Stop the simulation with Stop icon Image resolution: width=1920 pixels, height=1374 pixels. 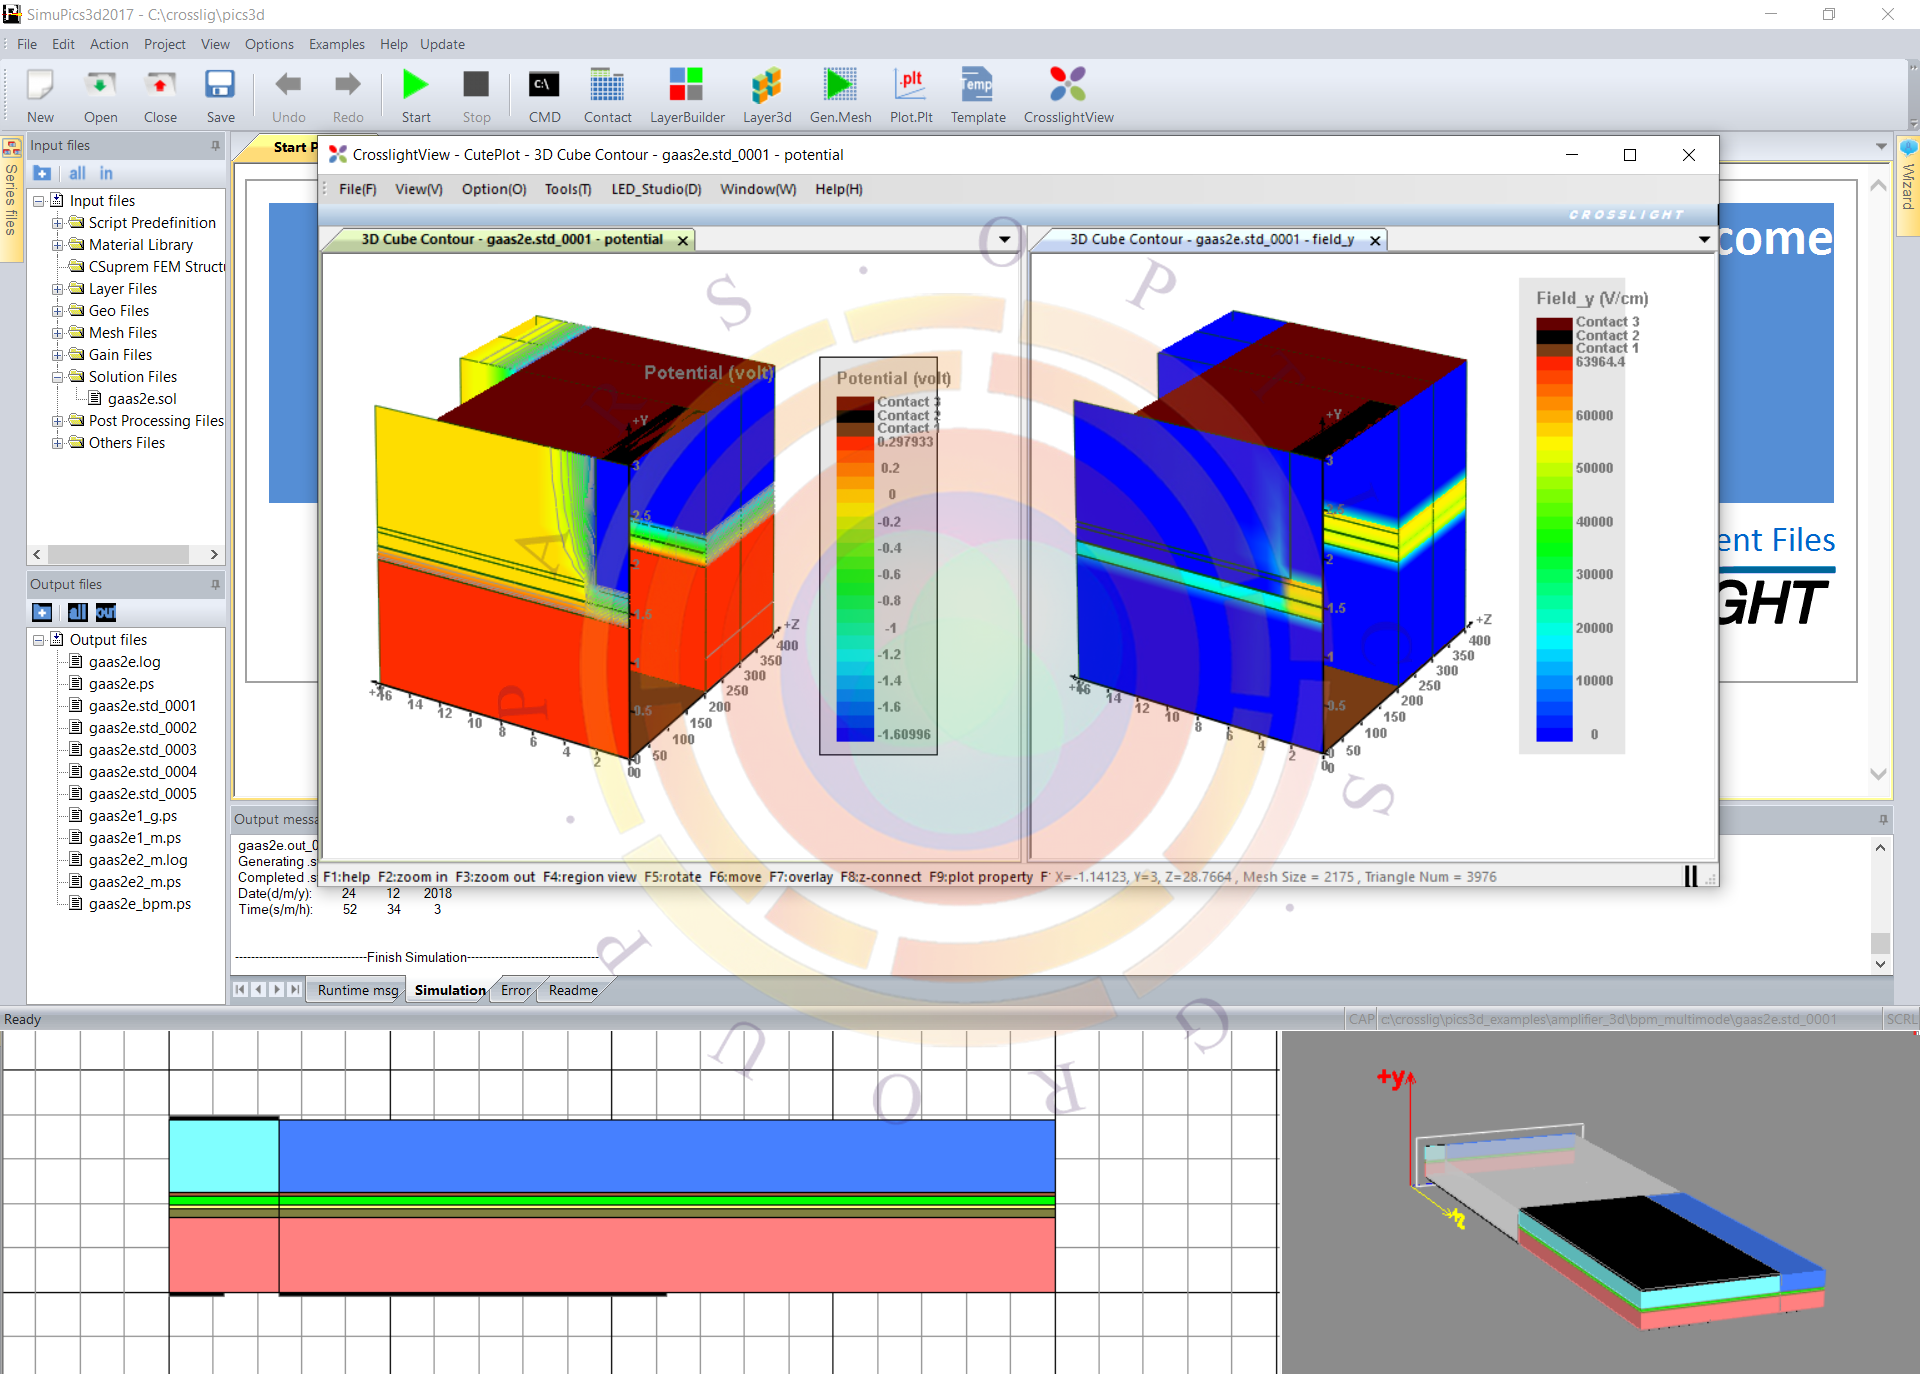point(476,95)
